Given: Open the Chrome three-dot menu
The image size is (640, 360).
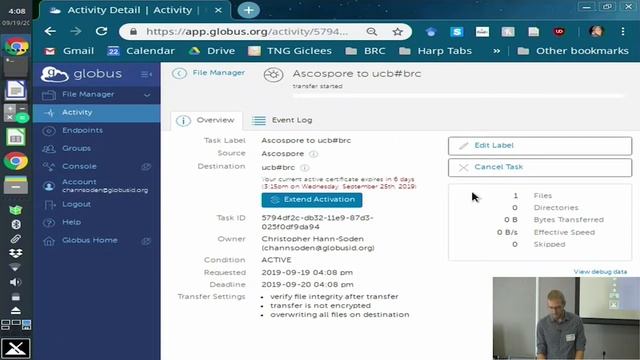Looking at the screenshot, I should click(623, 31).
